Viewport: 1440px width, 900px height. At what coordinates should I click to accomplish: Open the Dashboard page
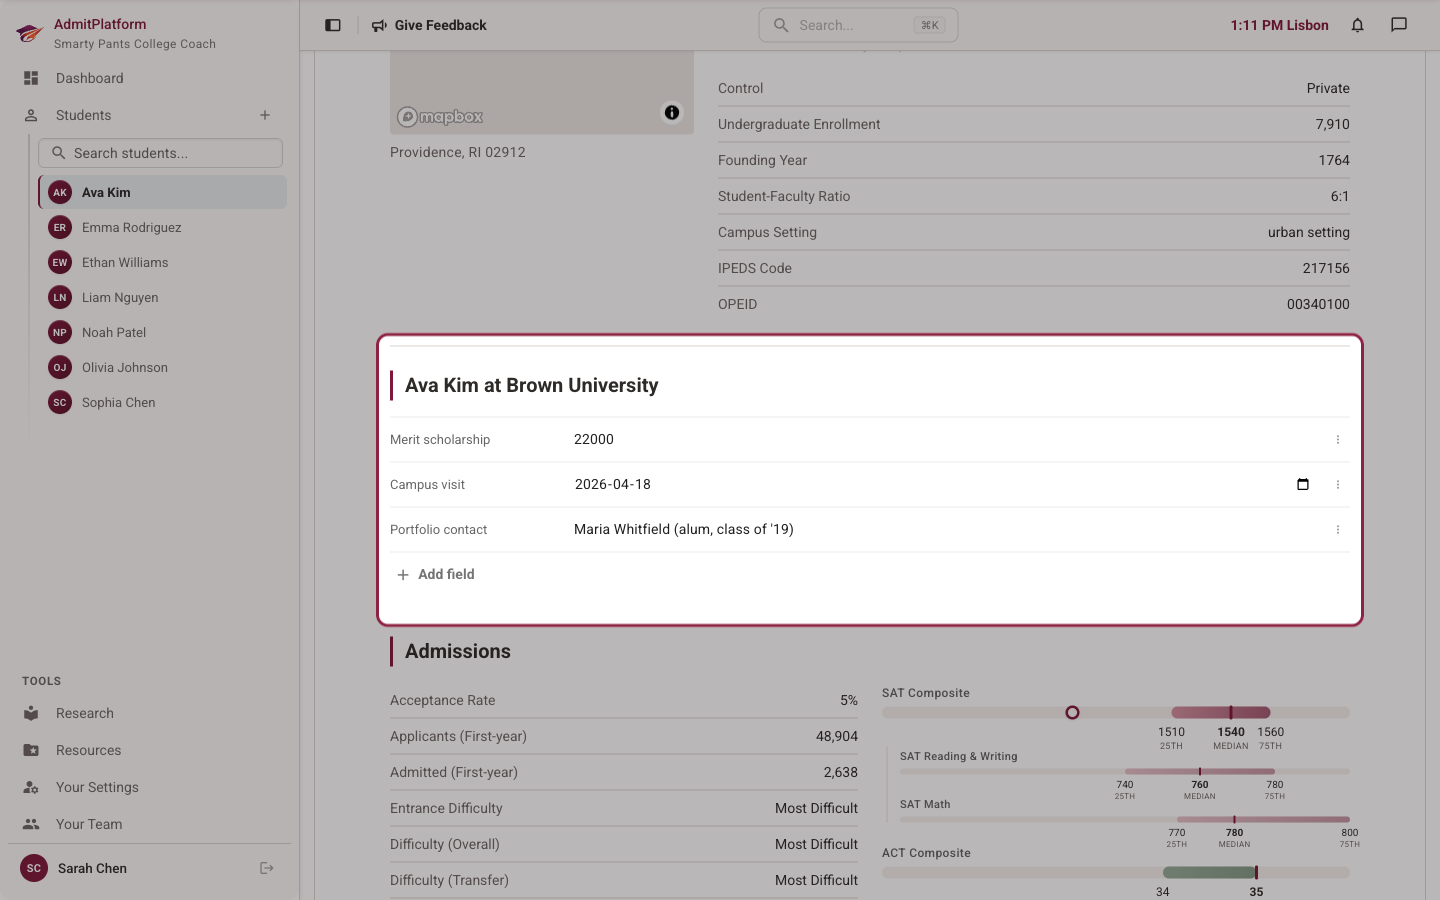coord(150,78)
